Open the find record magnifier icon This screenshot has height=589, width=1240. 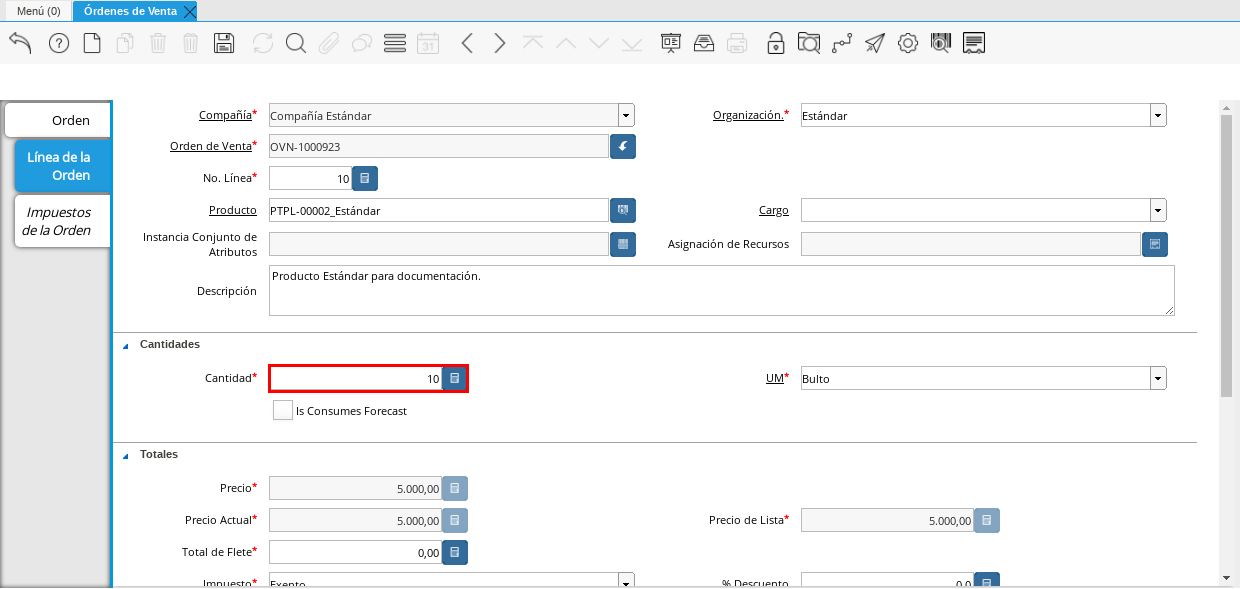tap(295, 43)
